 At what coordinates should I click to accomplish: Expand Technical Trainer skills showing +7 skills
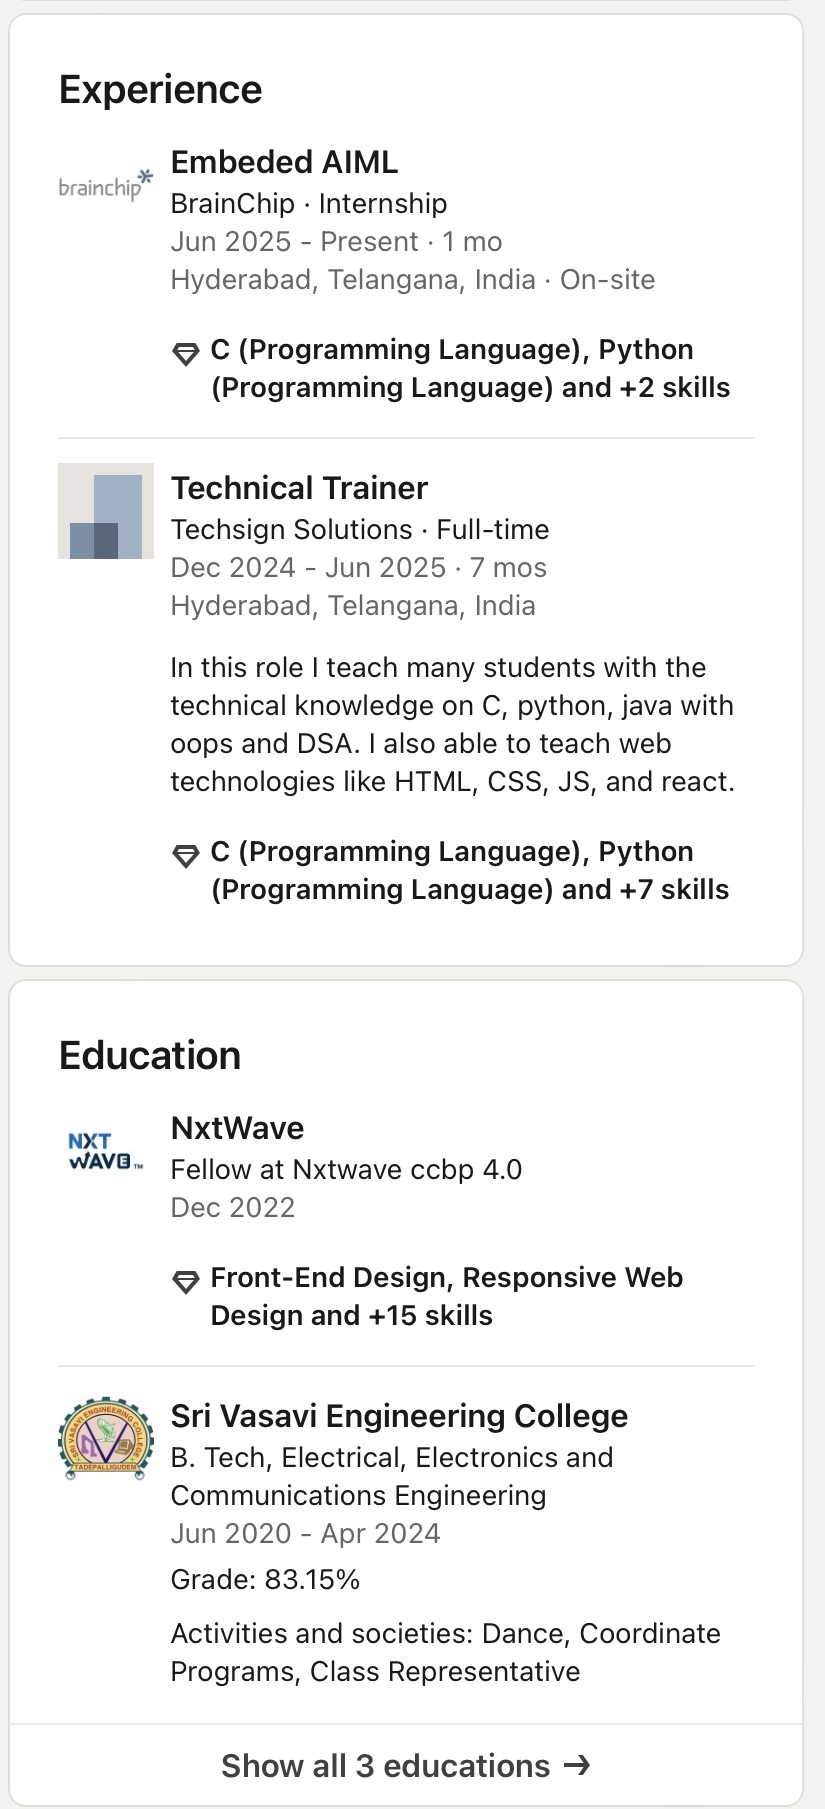(x=470, y=871)
